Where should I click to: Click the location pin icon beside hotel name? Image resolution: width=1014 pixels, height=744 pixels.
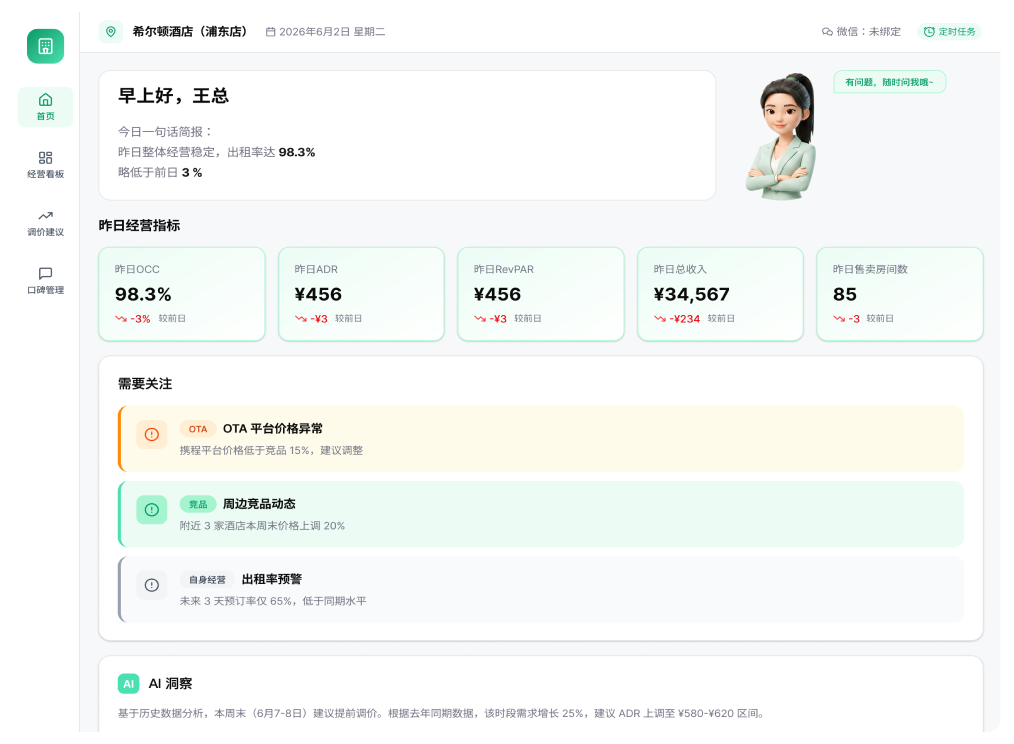coord(111,32)
